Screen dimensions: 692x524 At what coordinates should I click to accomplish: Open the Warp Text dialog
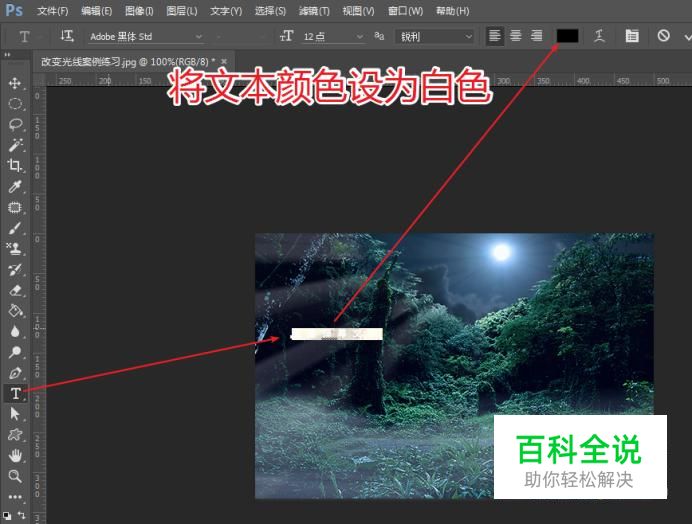(x=599, y=36)
